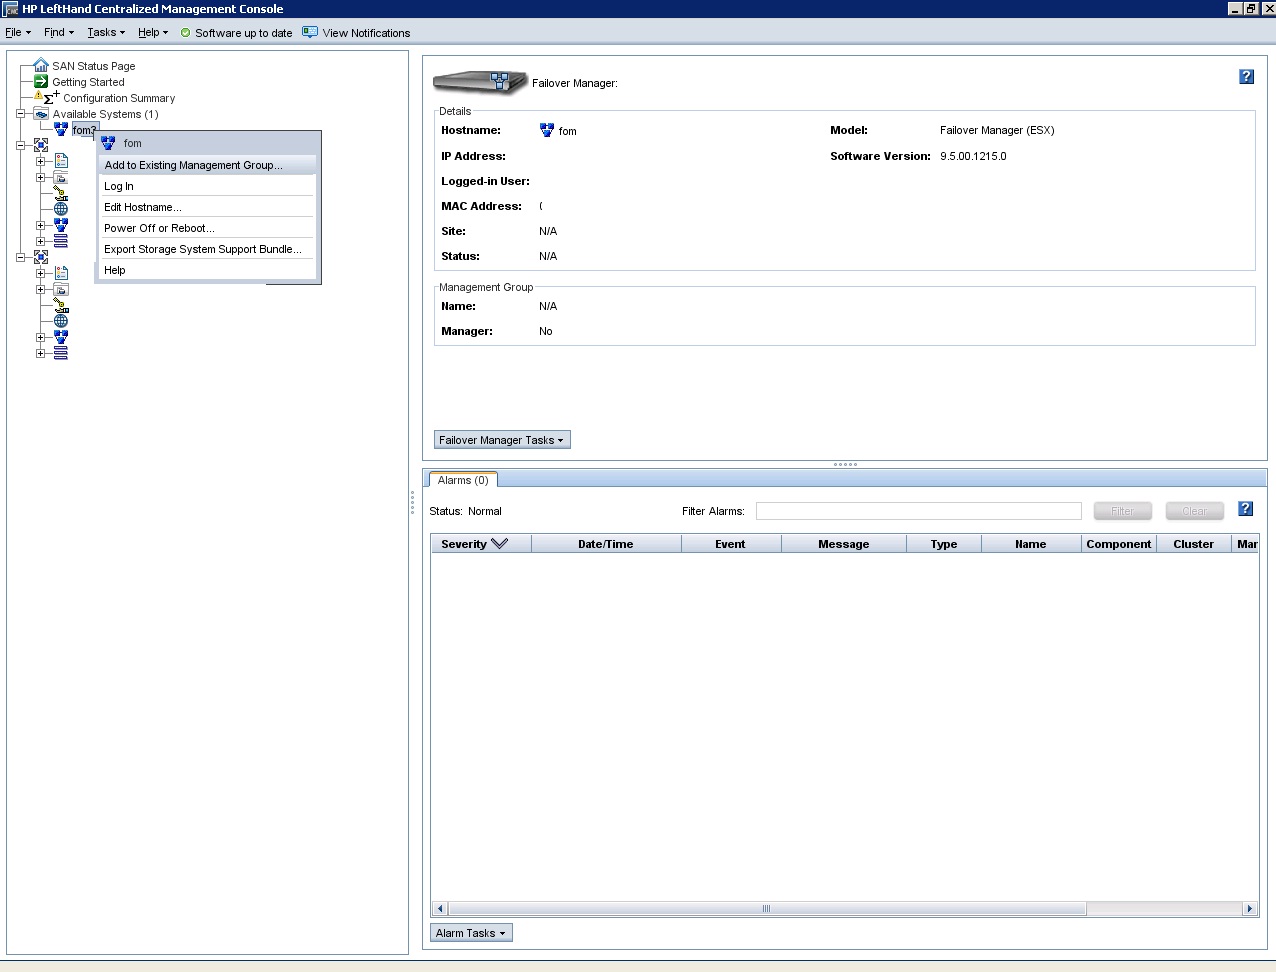
Task: Click the Clear button in Alarms panel
Action: 1195,511
